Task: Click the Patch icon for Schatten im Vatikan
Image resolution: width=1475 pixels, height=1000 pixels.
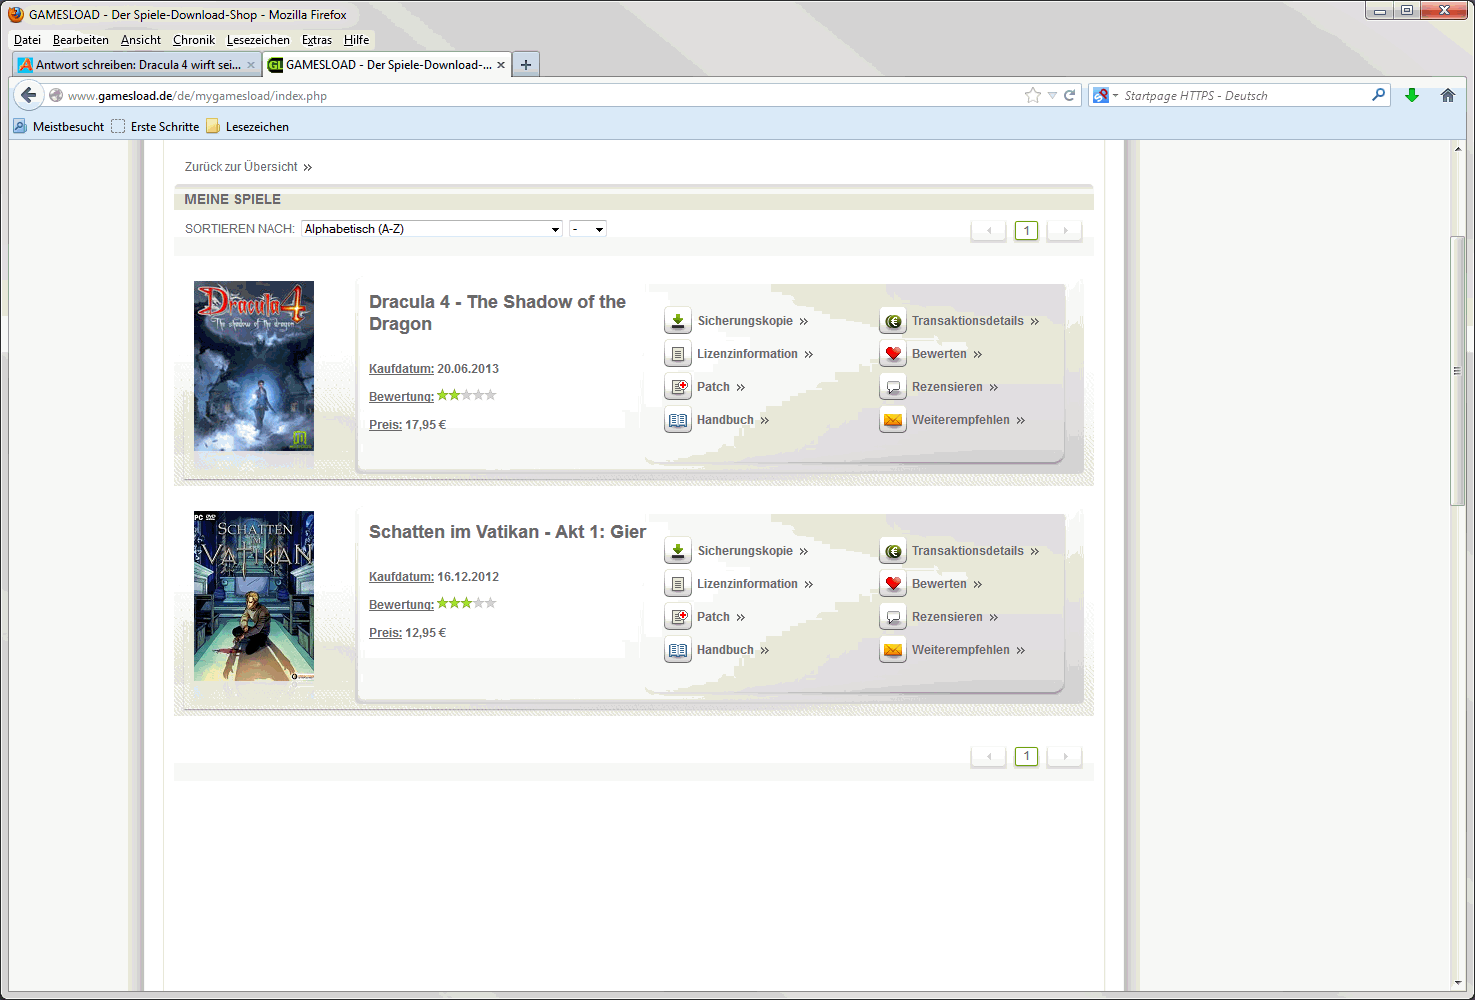Action: 678,617
